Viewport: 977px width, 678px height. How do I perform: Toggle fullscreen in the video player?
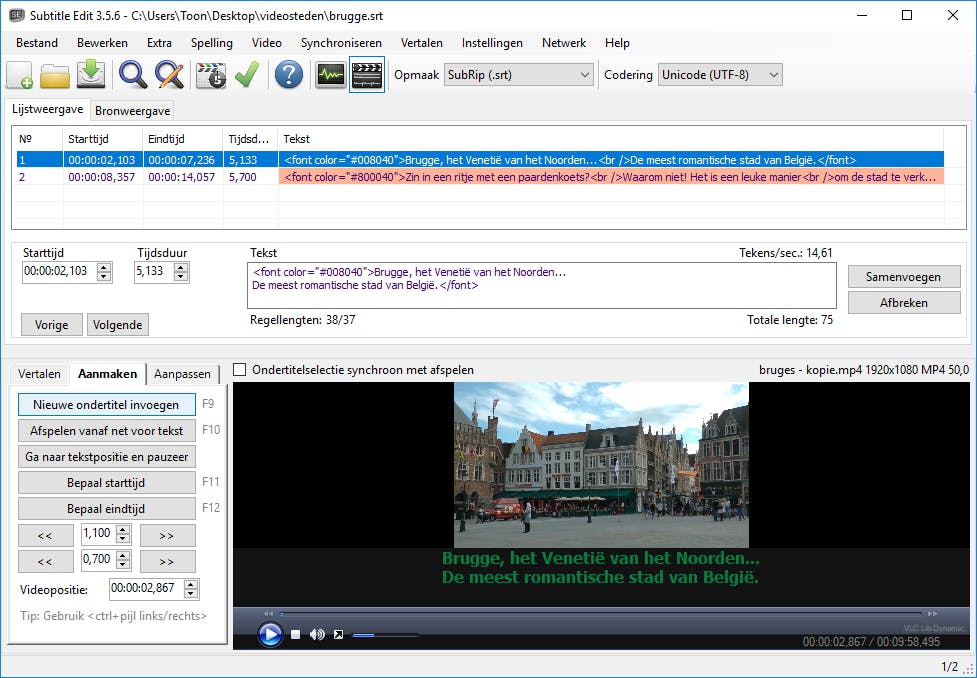click(338, 634)
